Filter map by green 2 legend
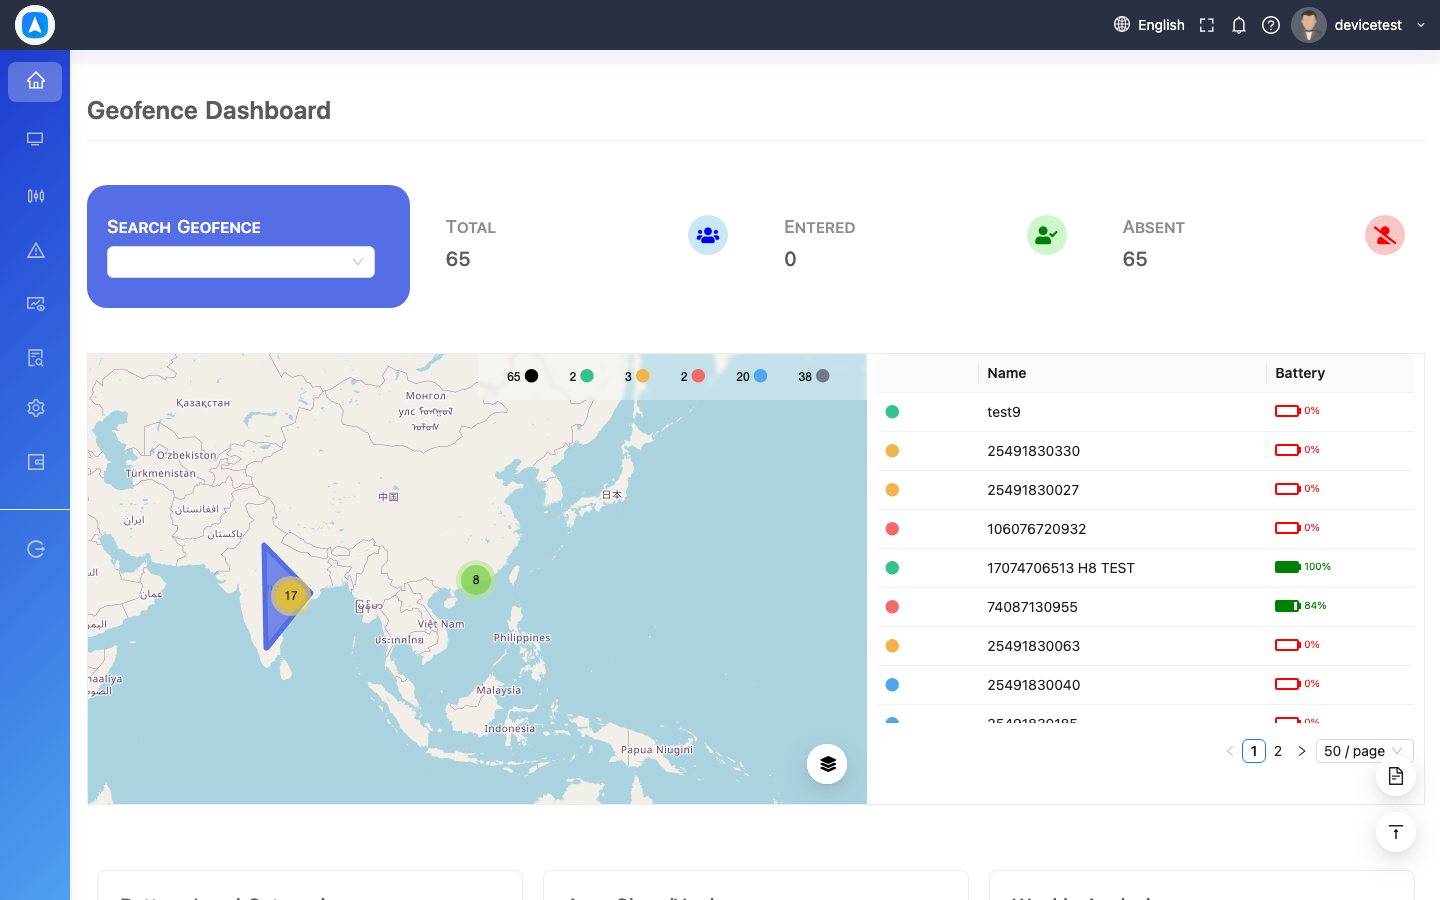This screenshot has height=900, width=1440. click(581, 376)
